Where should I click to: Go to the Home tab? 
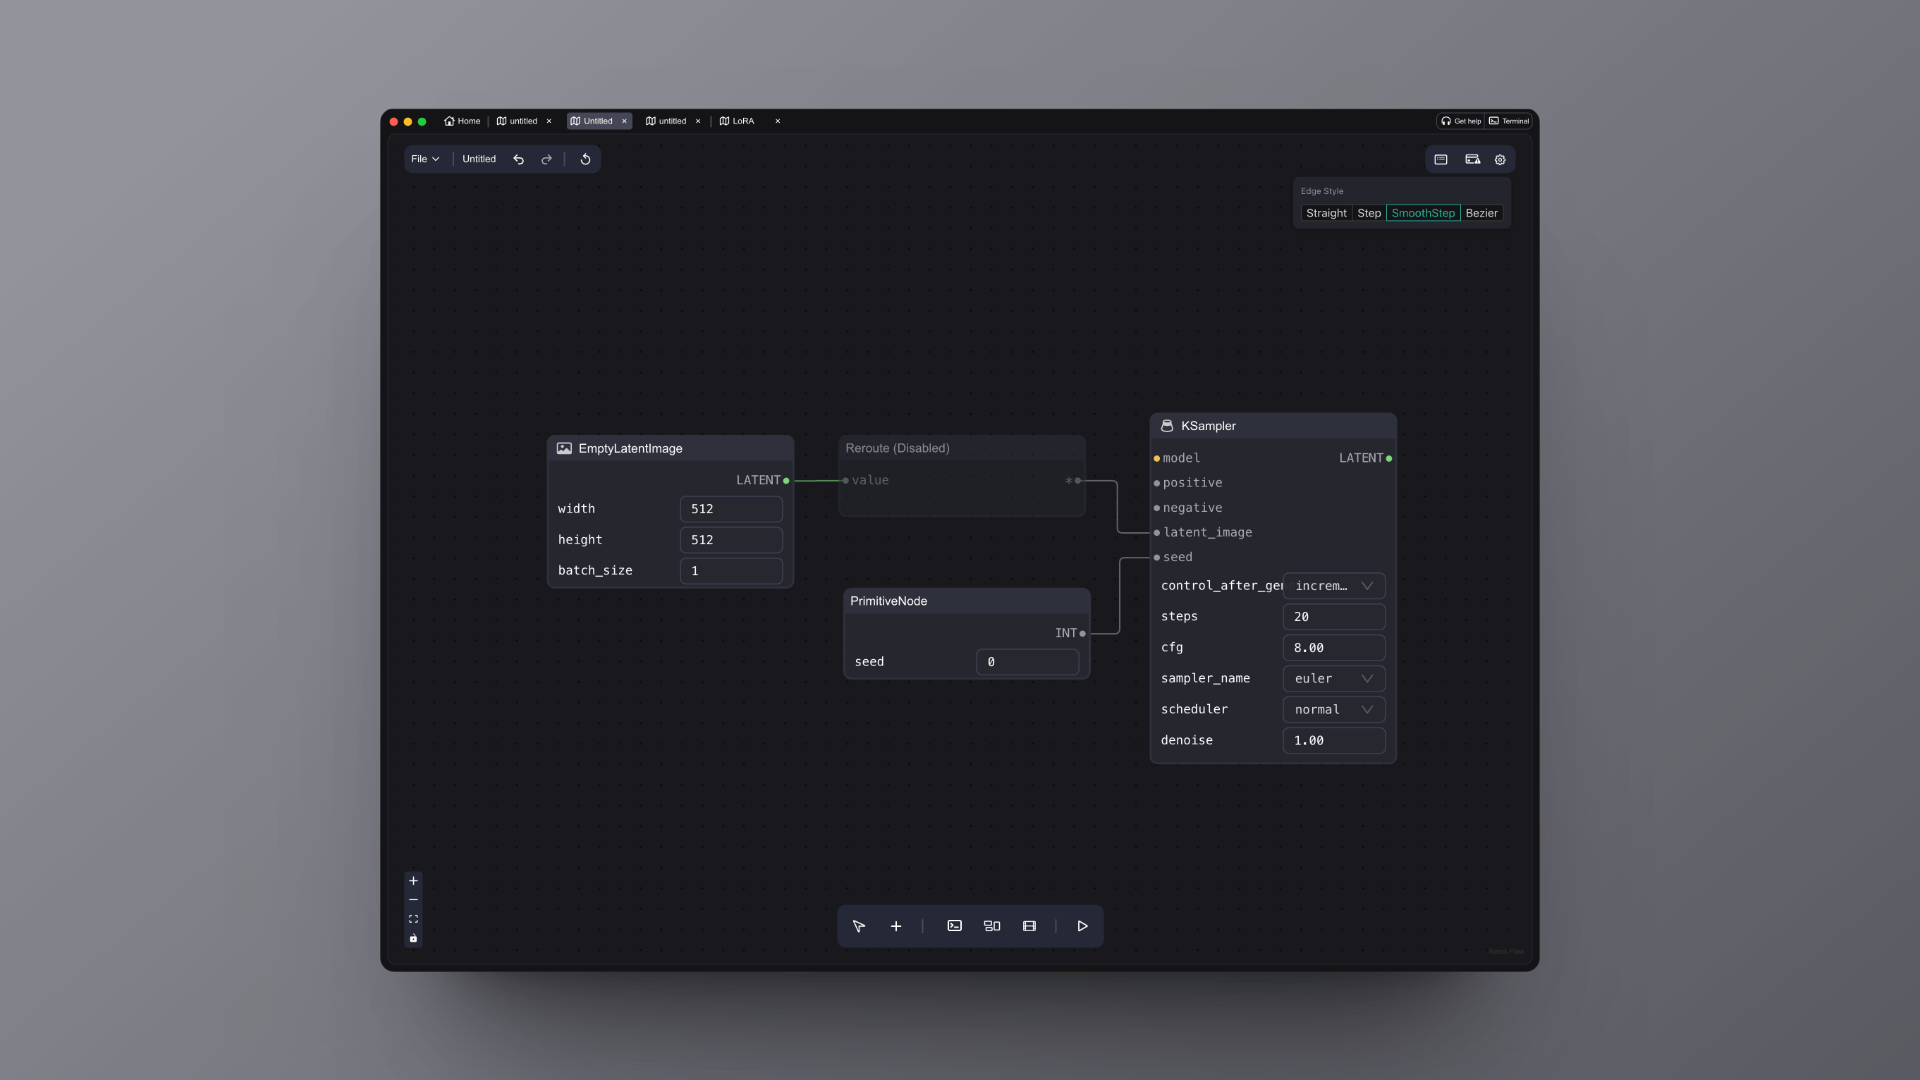coord(462,121)
